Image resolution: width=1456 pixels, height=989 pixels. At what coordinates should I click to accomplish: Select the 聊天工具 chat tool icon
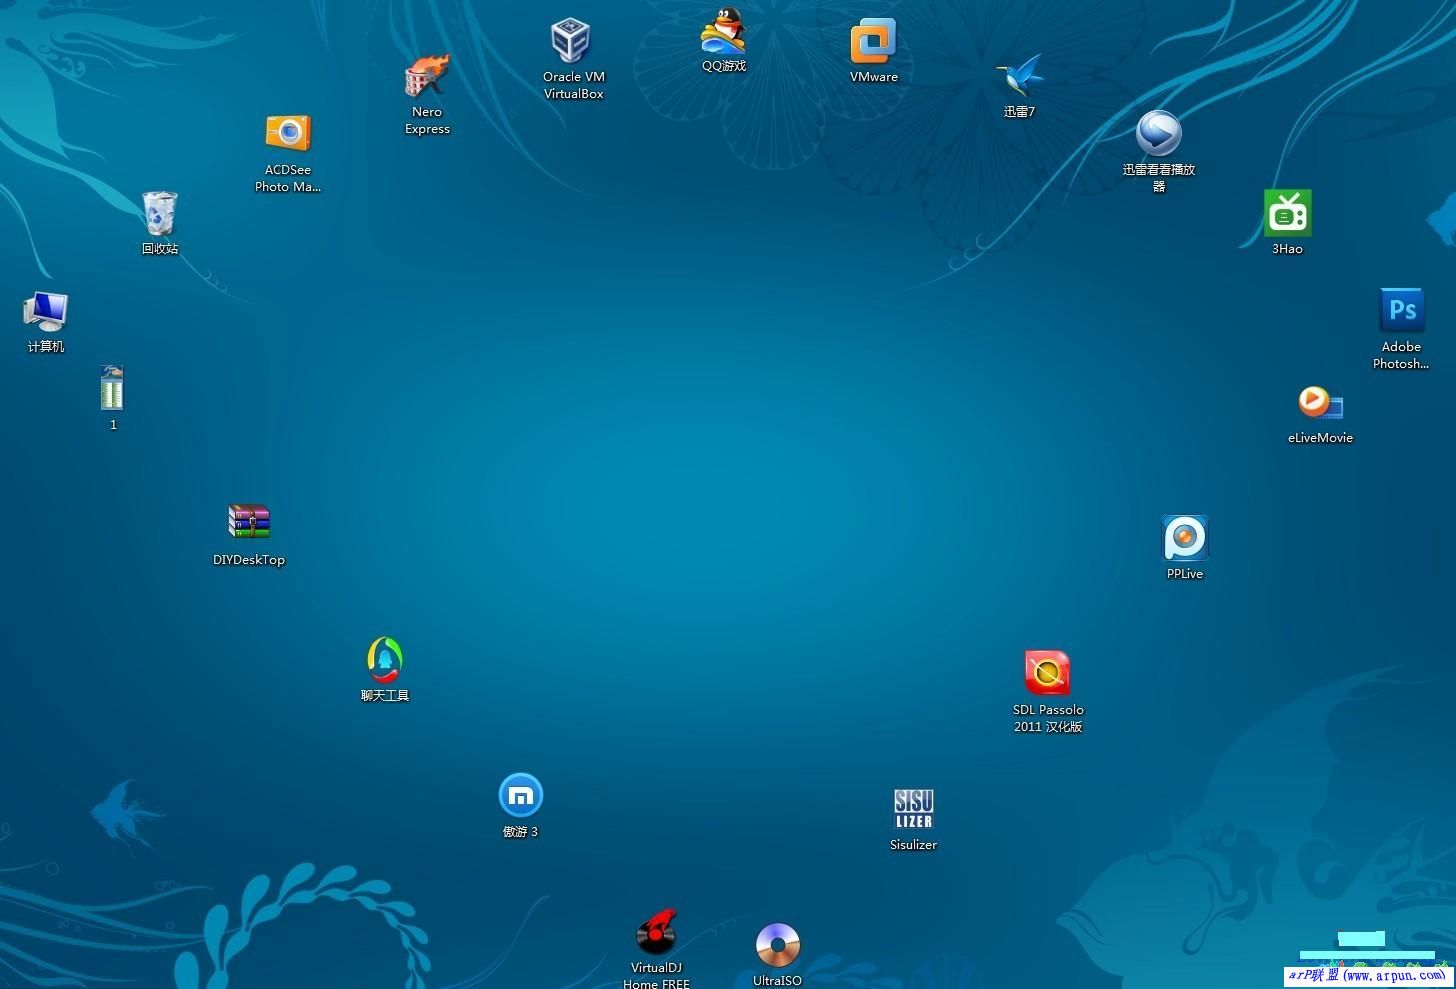pyautogui.click(x=385, y=660)
